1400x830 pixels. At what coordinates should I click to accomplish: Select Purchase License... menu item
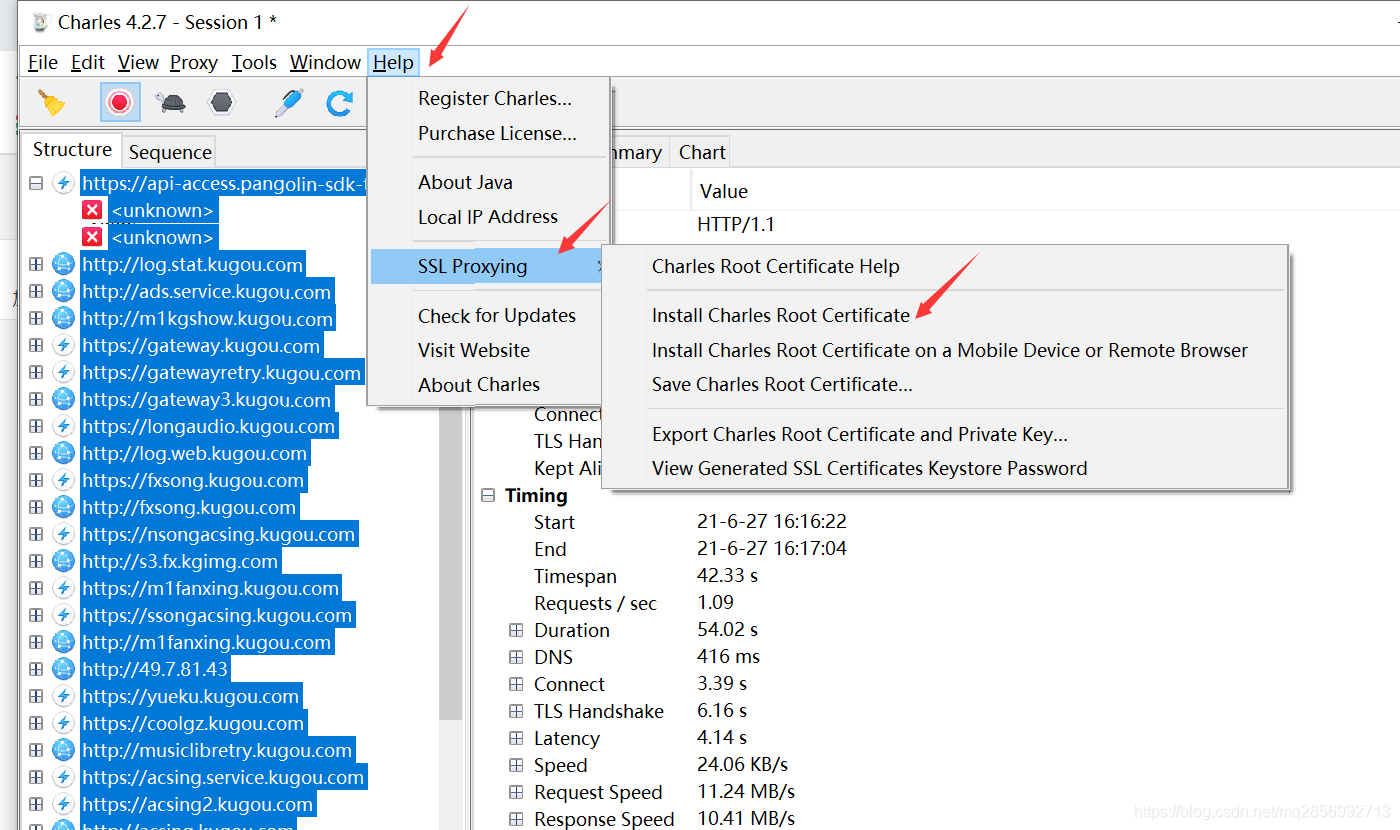pyautogui.click(x=497, y=133)
